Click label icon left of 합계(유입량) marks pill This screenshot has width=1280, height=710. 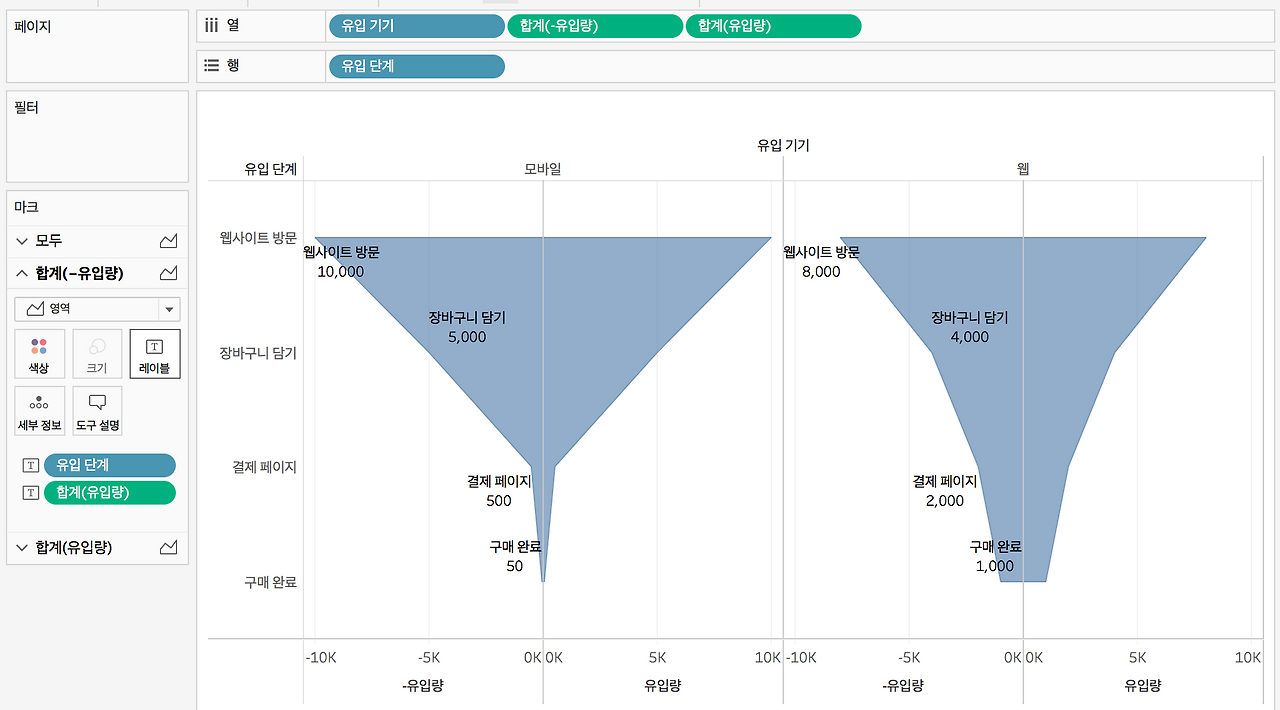click(31, 492)
